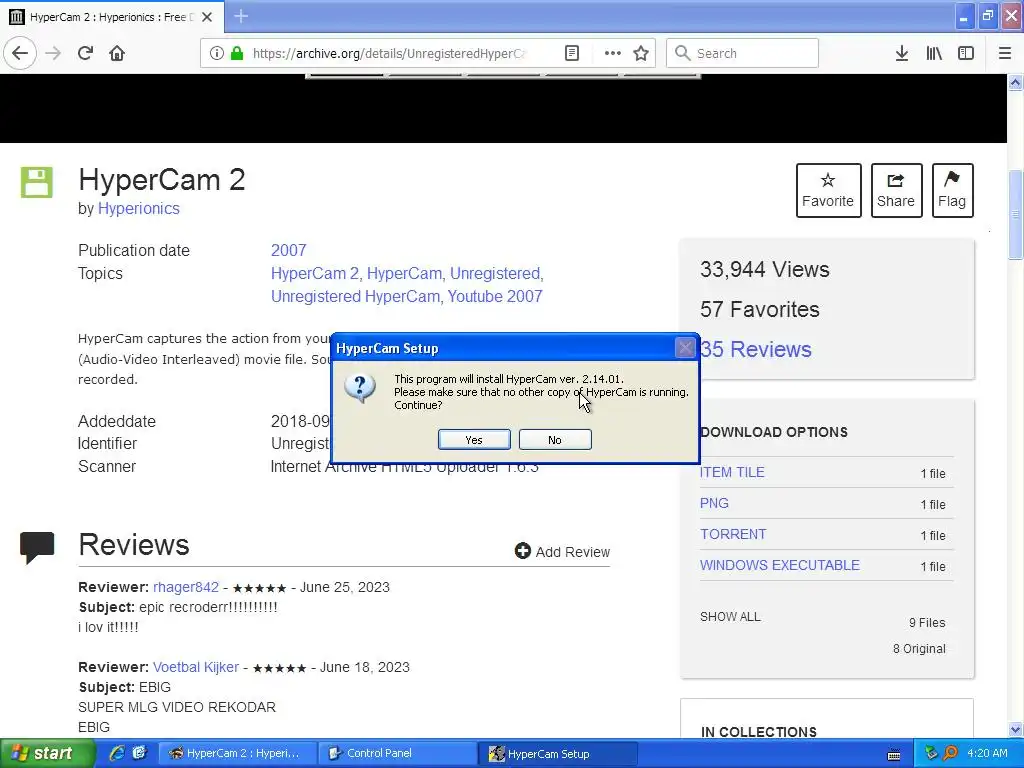
Task: Toggle reader view in address bar
Action: 571,53
